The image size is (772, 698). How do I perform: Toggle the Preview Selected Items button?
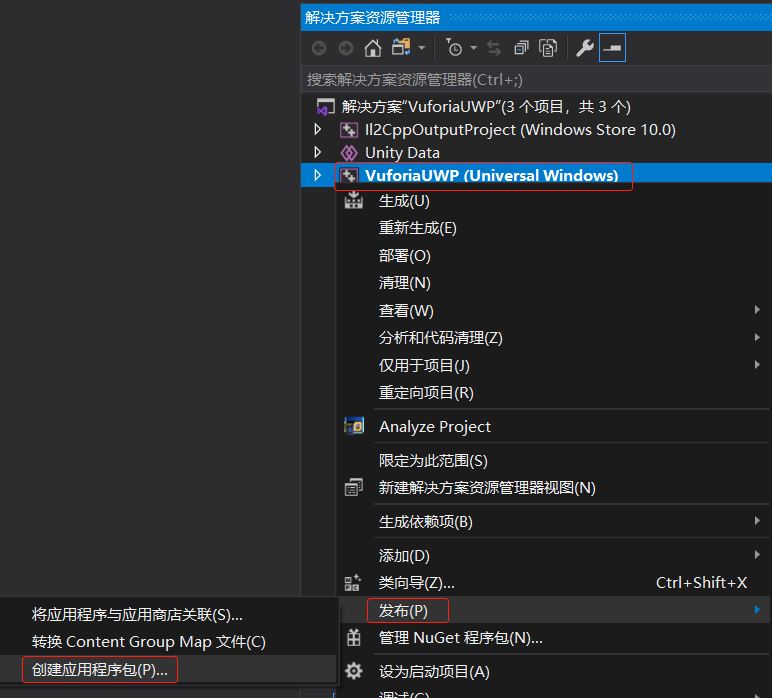tap(612, 48)
